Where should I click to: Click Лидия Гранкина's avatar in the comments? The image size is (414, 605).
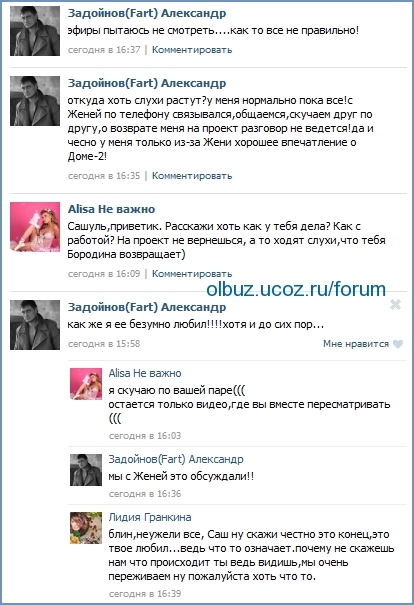point(86,528)
